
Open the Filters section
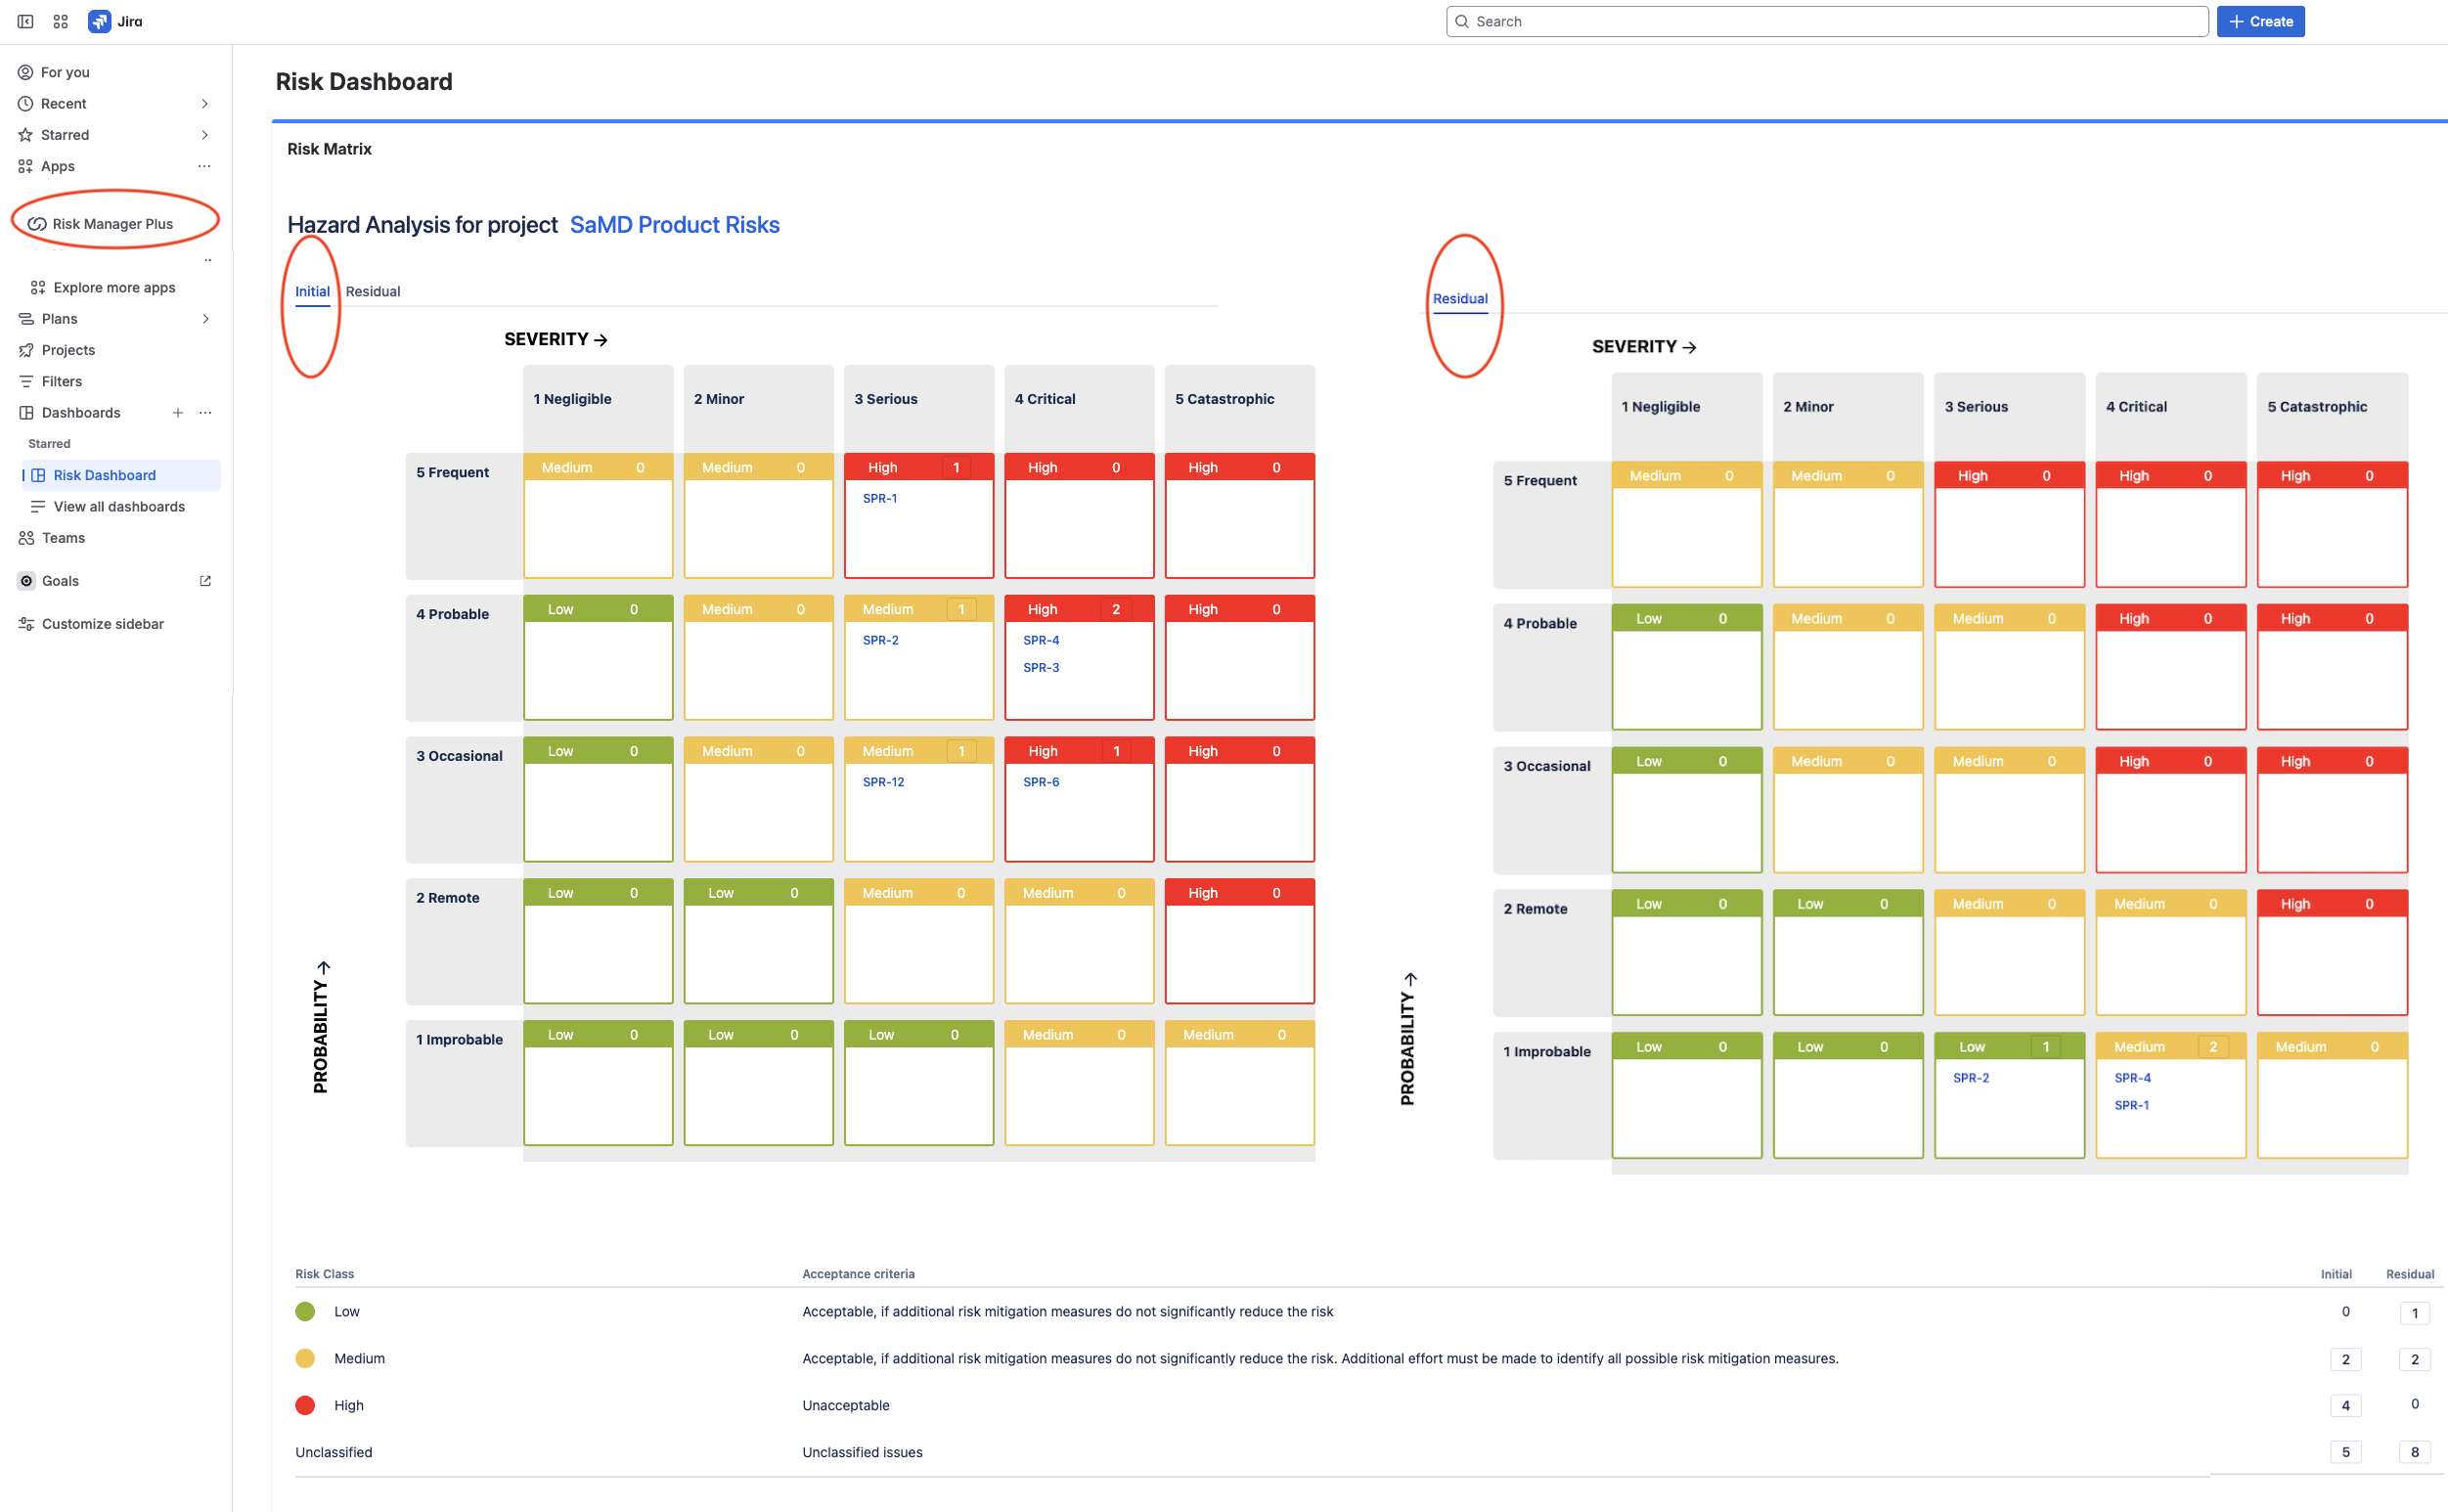tap(60, 381)
